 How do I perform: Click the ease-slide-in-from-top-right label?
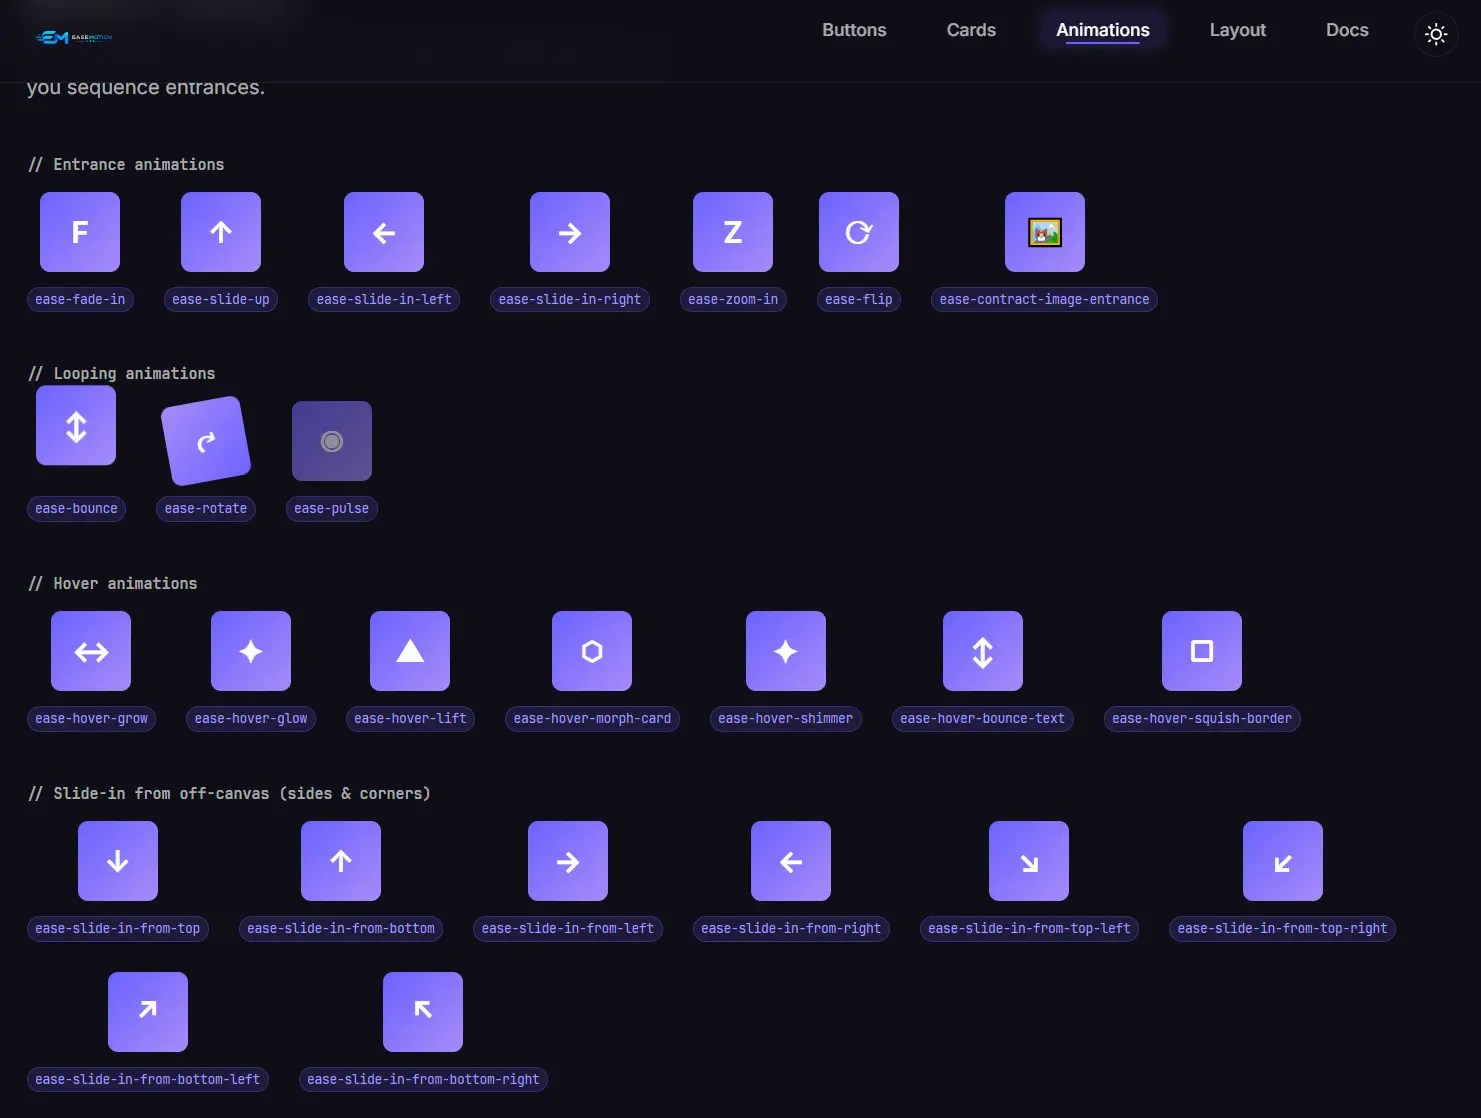click(x=1282, y=928)
